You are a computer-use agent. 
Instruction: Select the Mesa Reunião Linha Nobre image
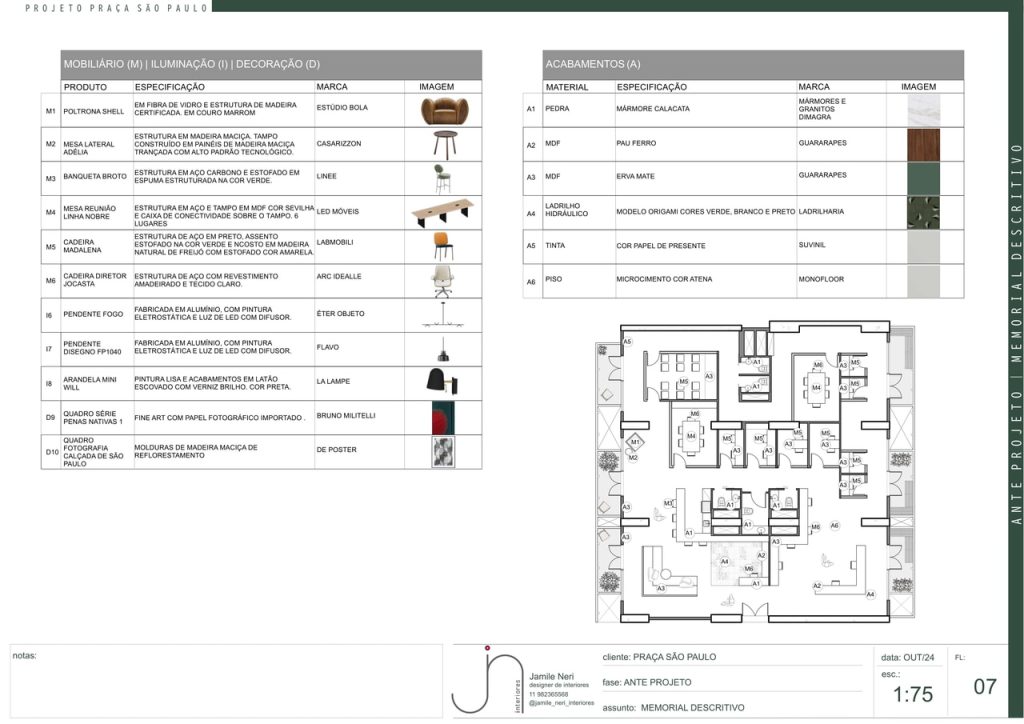[x=442, y=211]
